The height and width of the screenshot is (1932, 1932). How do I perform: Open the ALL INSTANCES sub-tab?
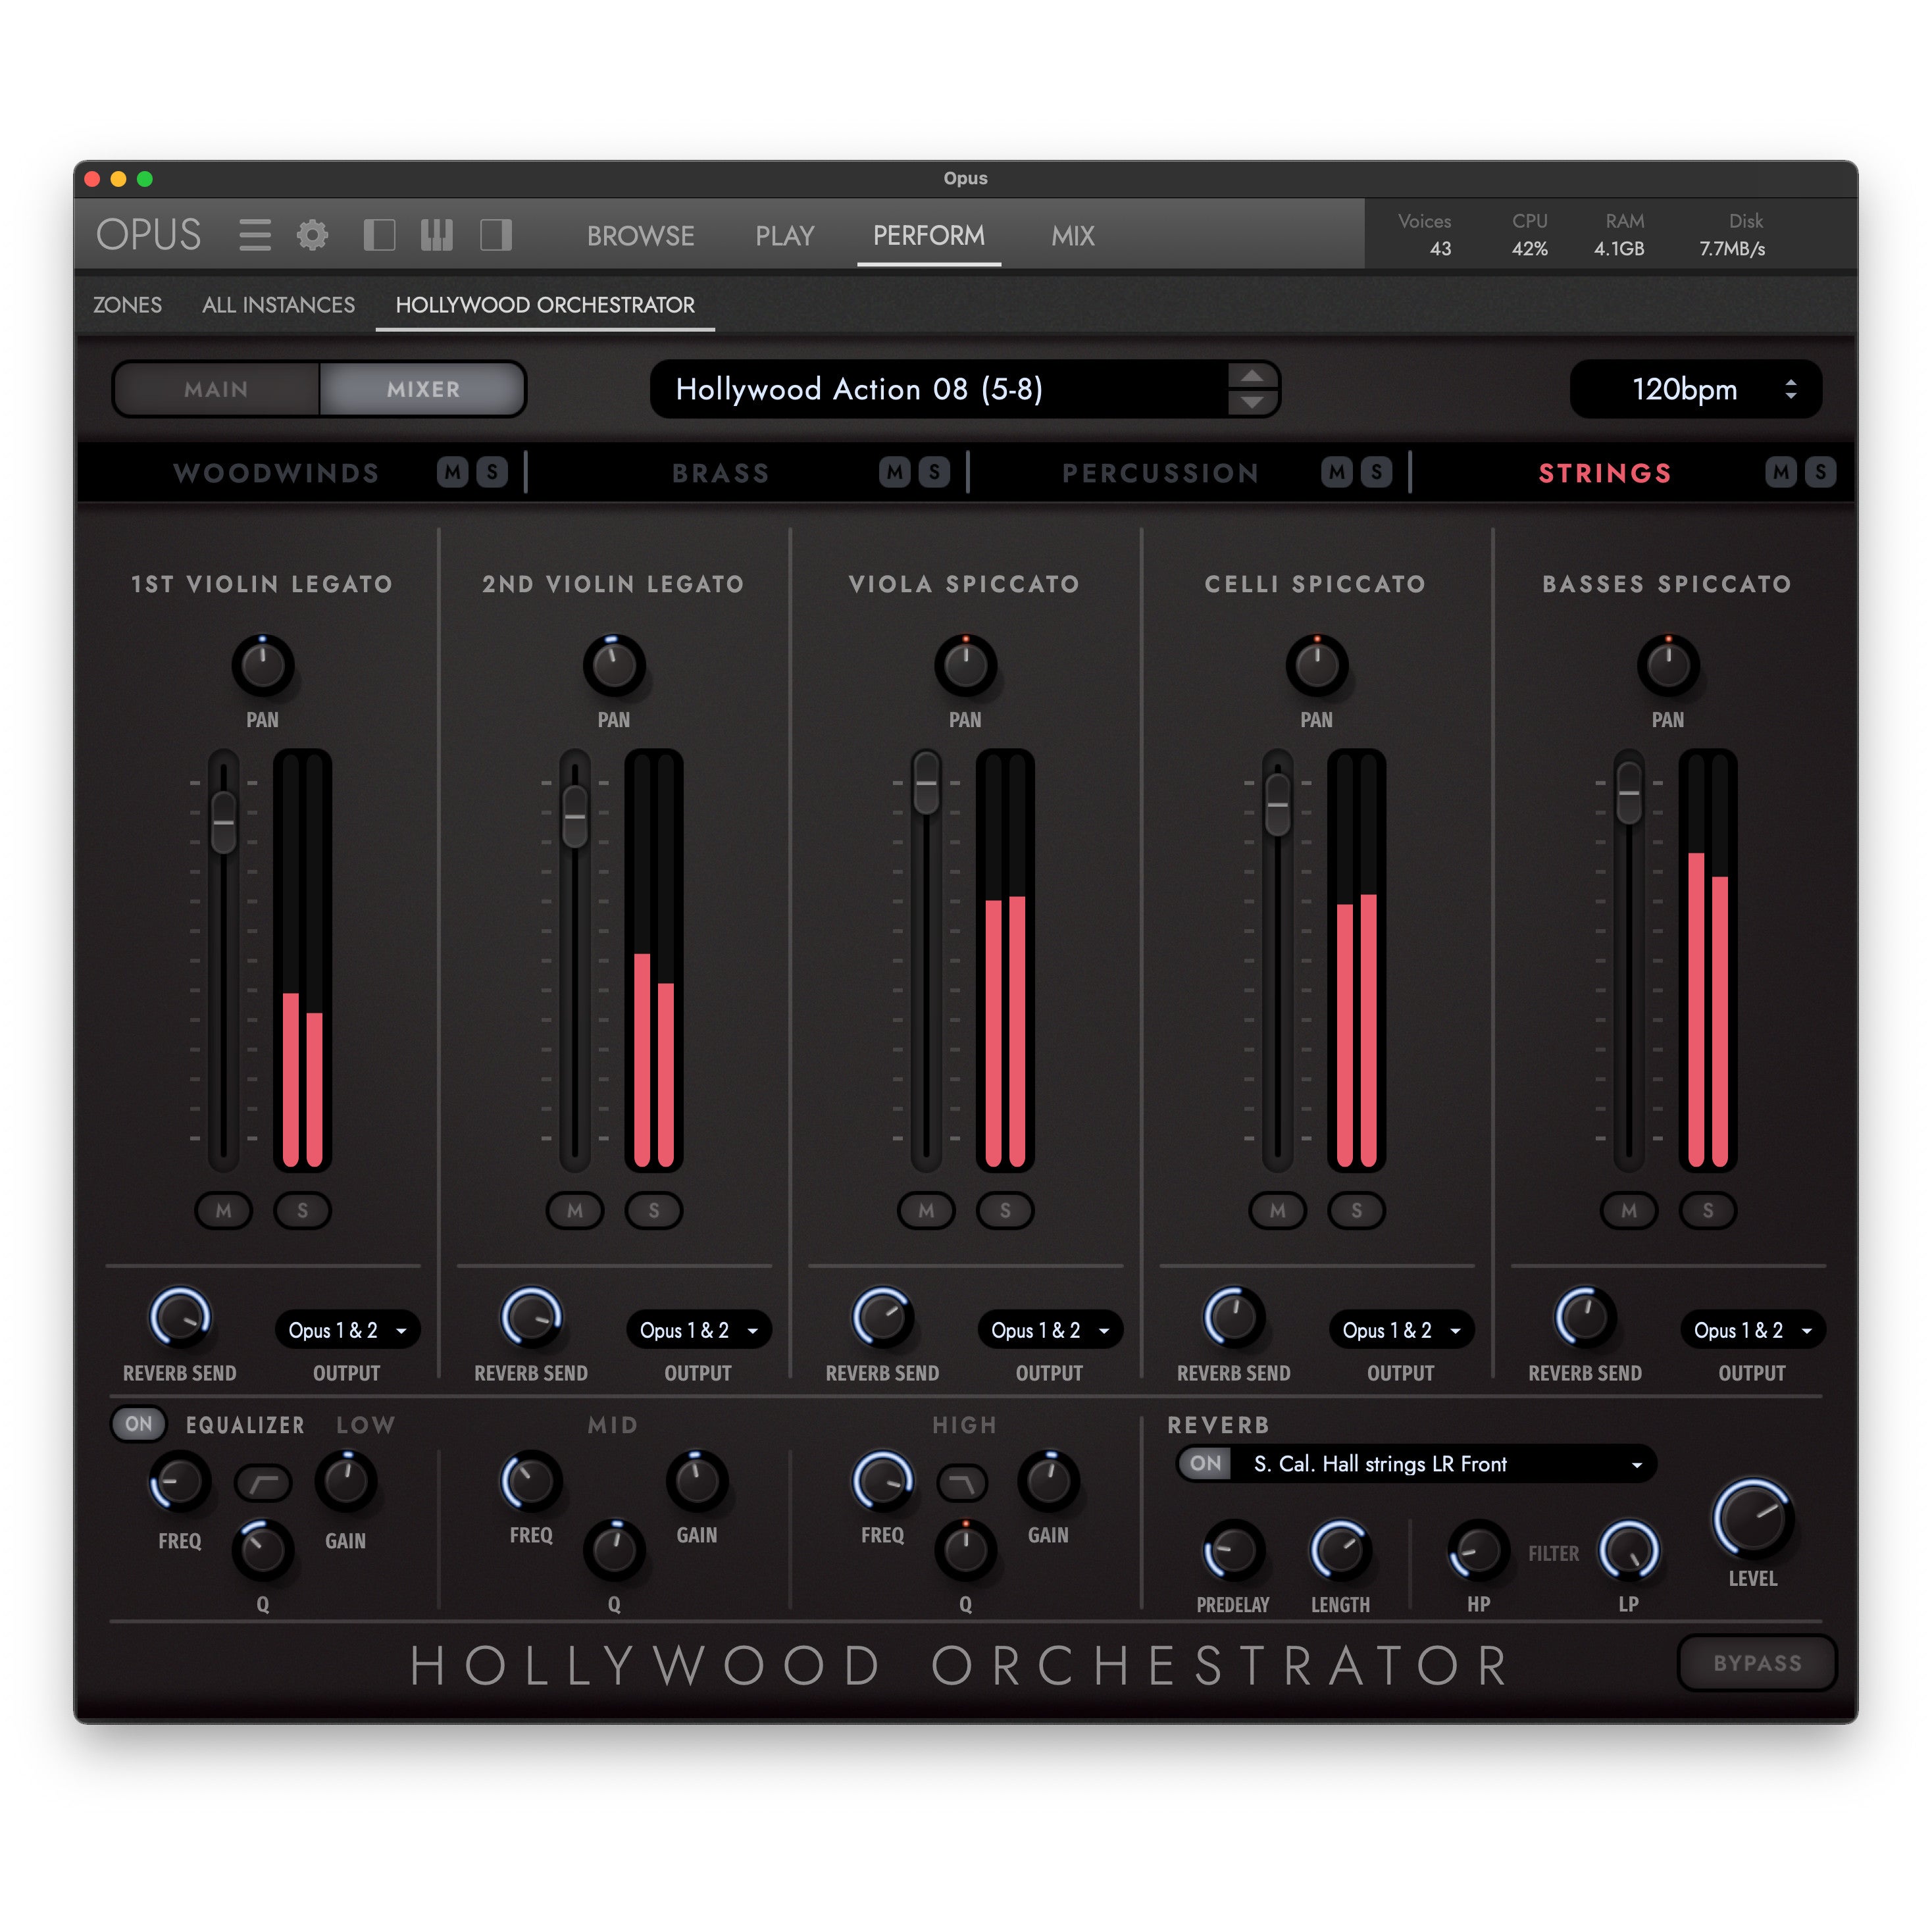(278, 305)
